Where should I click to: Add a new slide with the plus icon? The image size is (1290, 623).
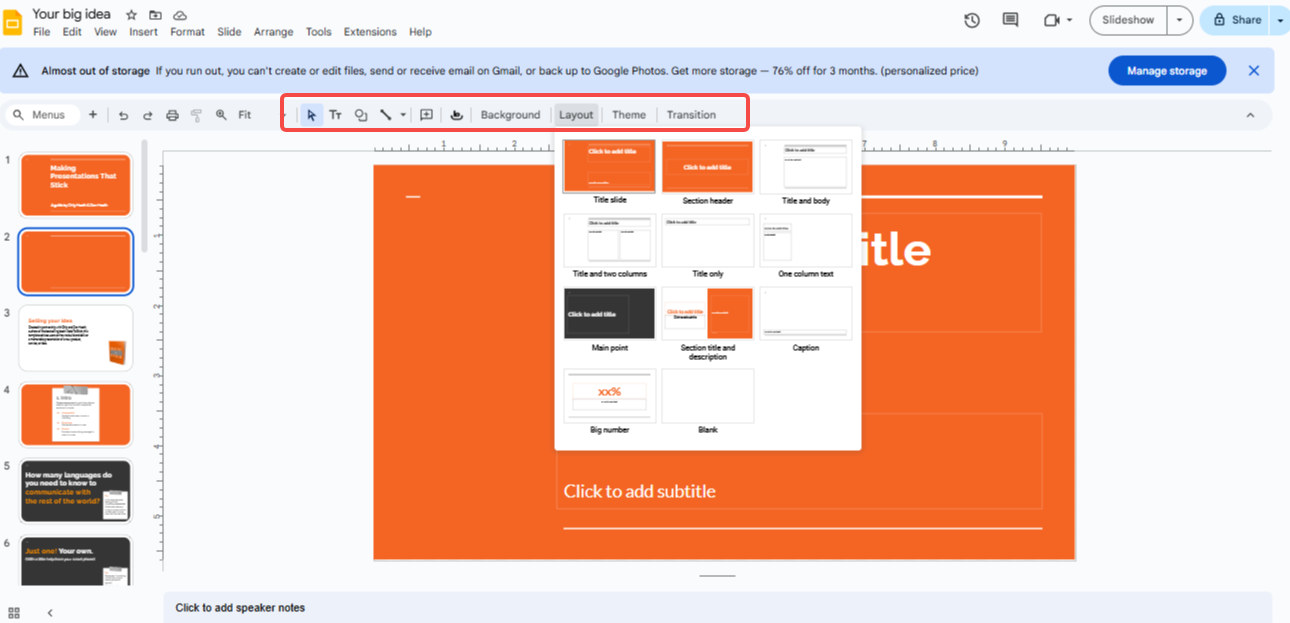coord(92,114)
